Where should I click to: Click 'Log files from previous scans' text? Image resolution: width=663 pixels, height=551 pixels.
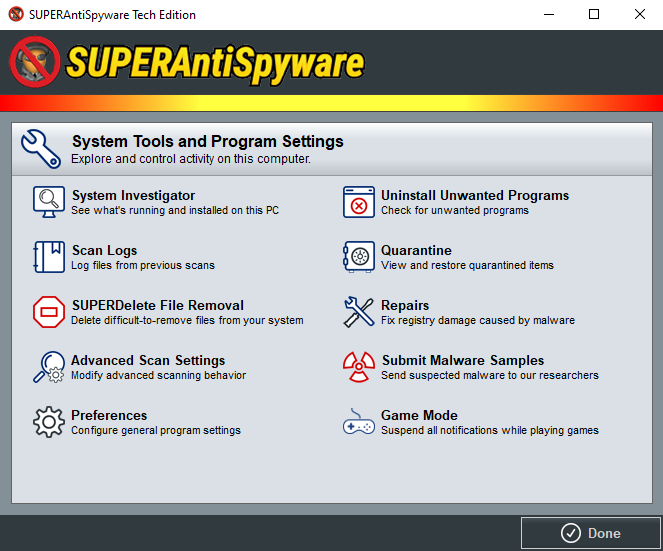click(143, 265)
